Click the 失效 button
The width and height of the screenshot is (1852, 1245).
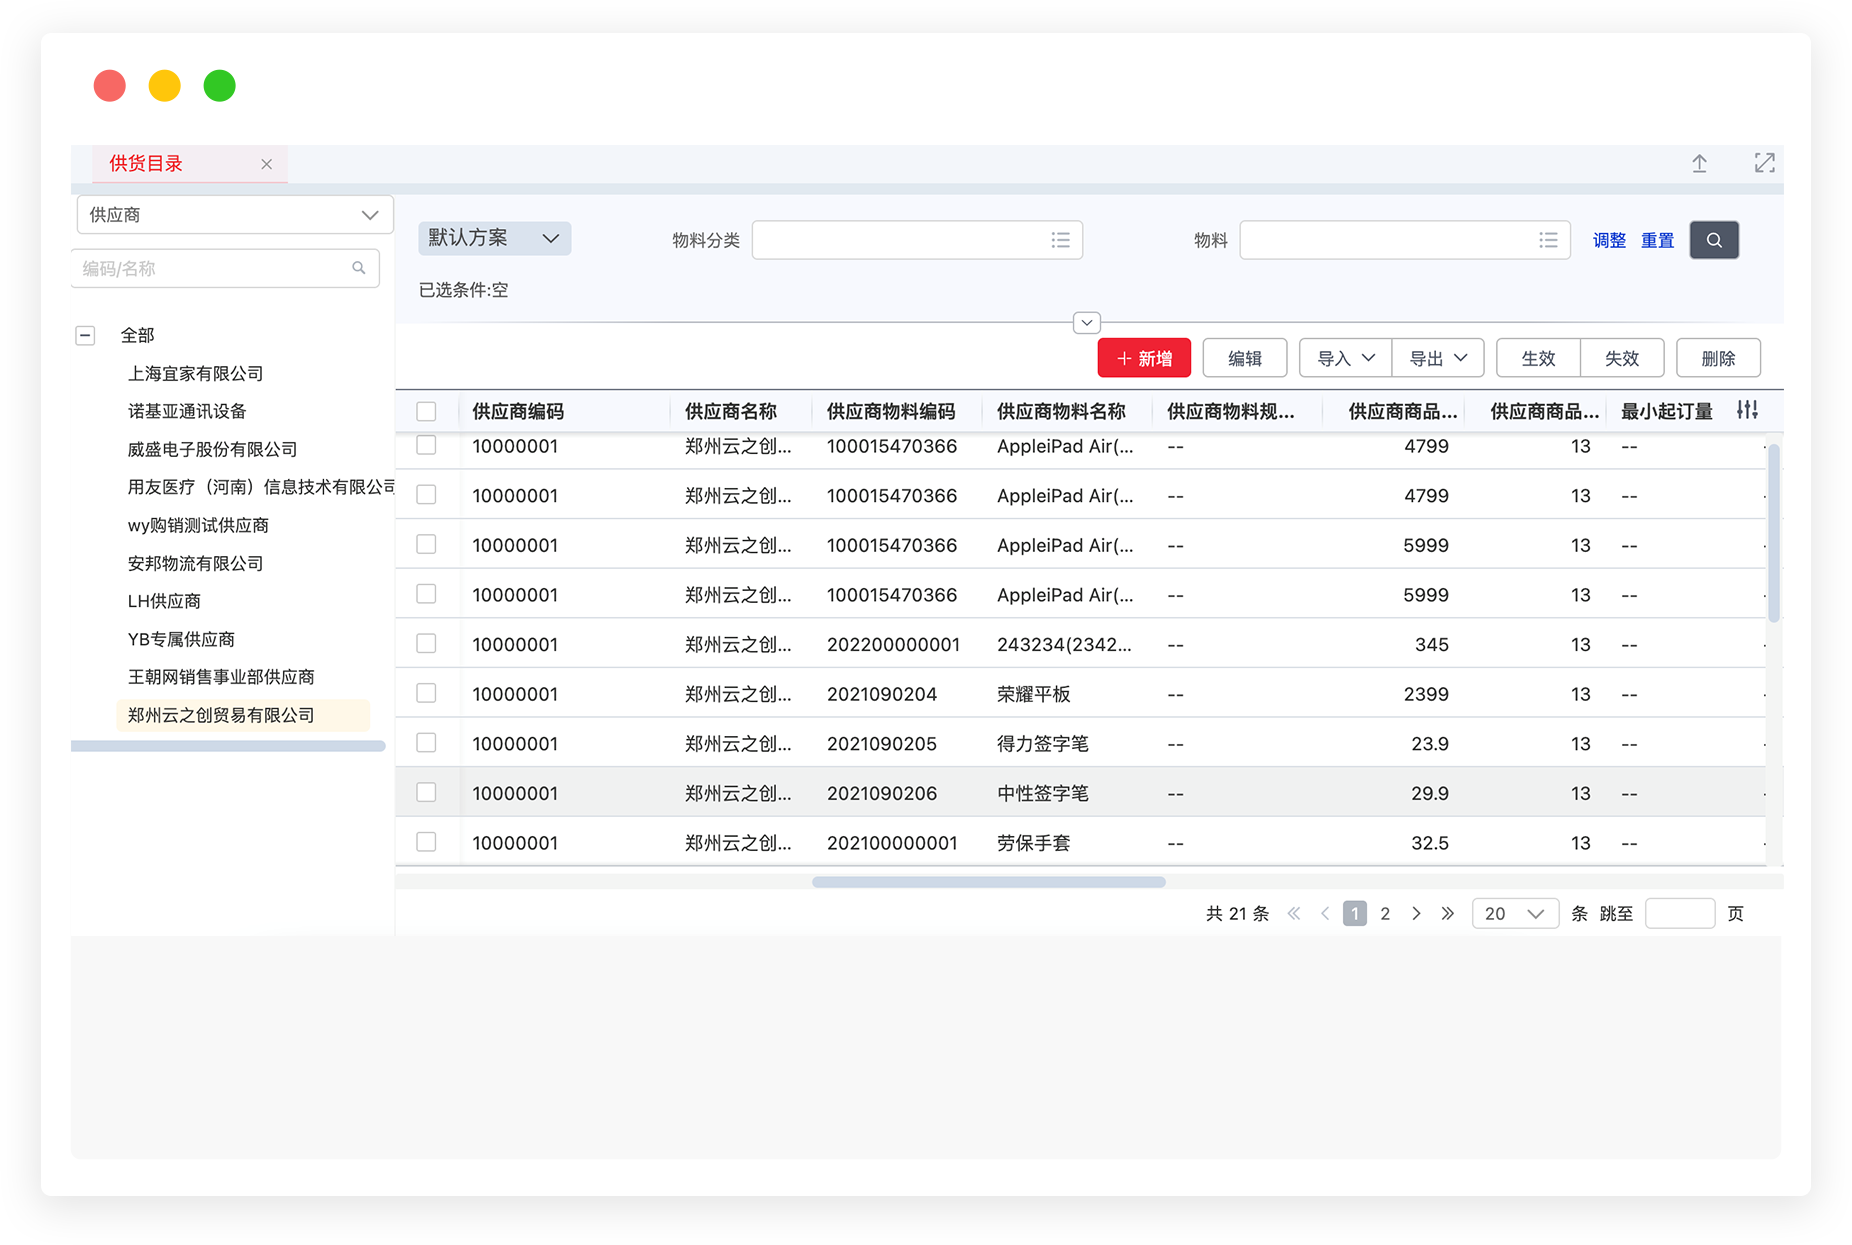[x=1622, y=358]
